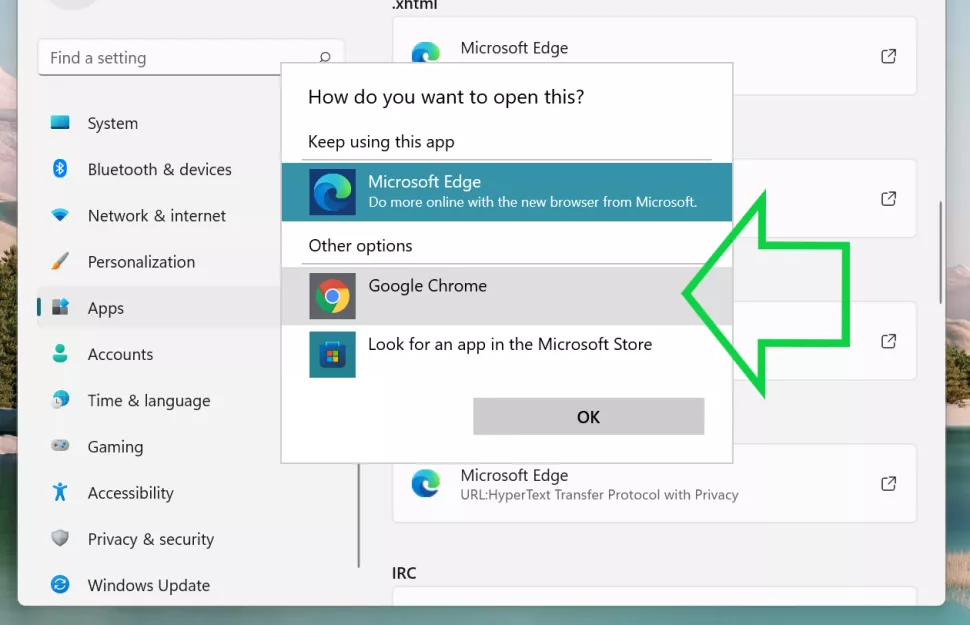Screen dimensions: 970x625
Task: Click the Privacy & security shield icon
Action: point(60,538)
